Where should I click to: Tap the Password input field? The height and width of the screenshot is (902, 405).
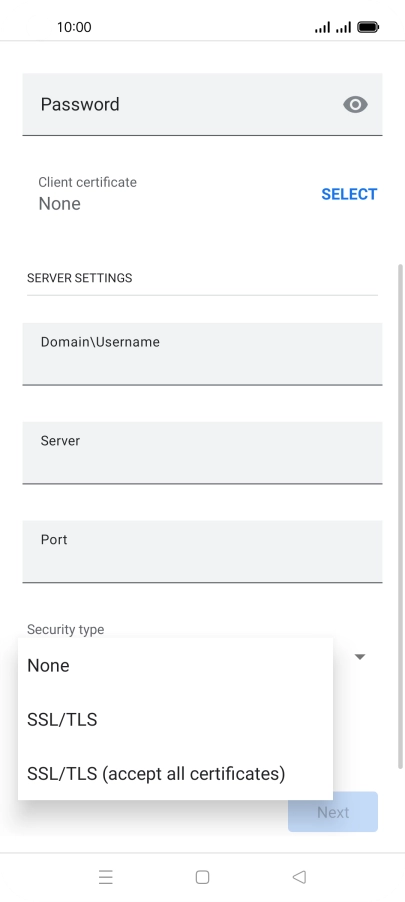click(x=202, y=104)
